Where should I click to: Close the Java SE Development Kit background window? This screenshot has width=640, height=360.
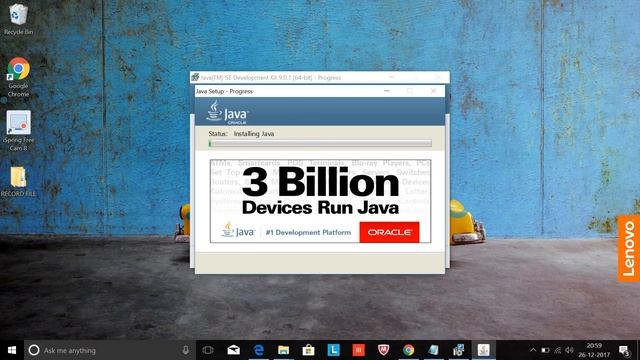[438, 77]
